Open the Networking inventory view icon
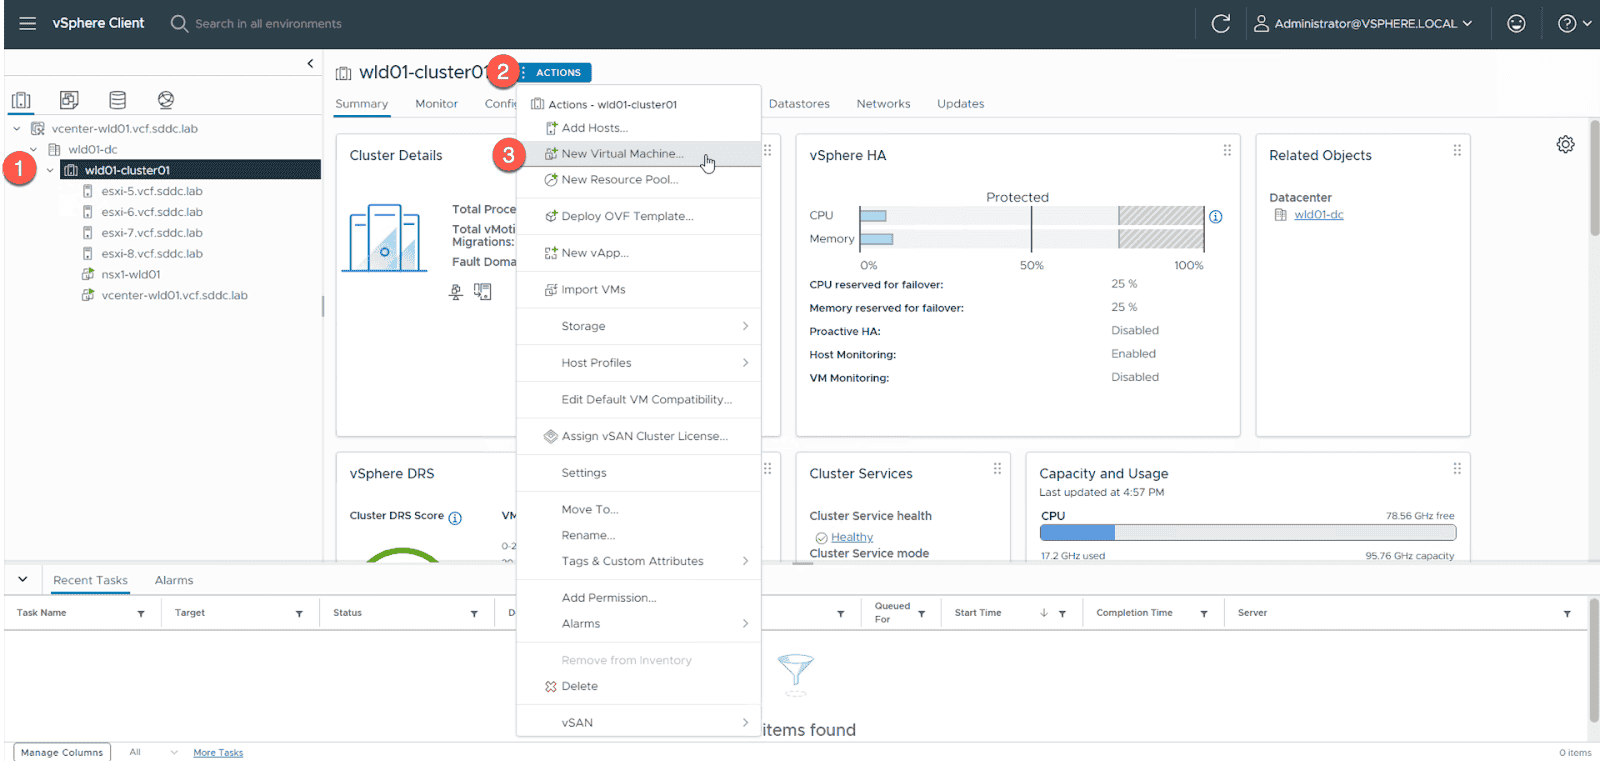 [x=166, y=100]
